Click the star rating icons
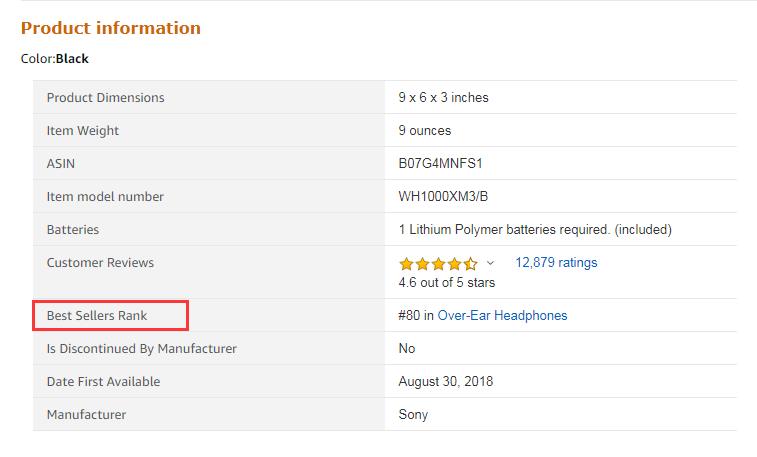757x457 pixels. click(438, 264)
